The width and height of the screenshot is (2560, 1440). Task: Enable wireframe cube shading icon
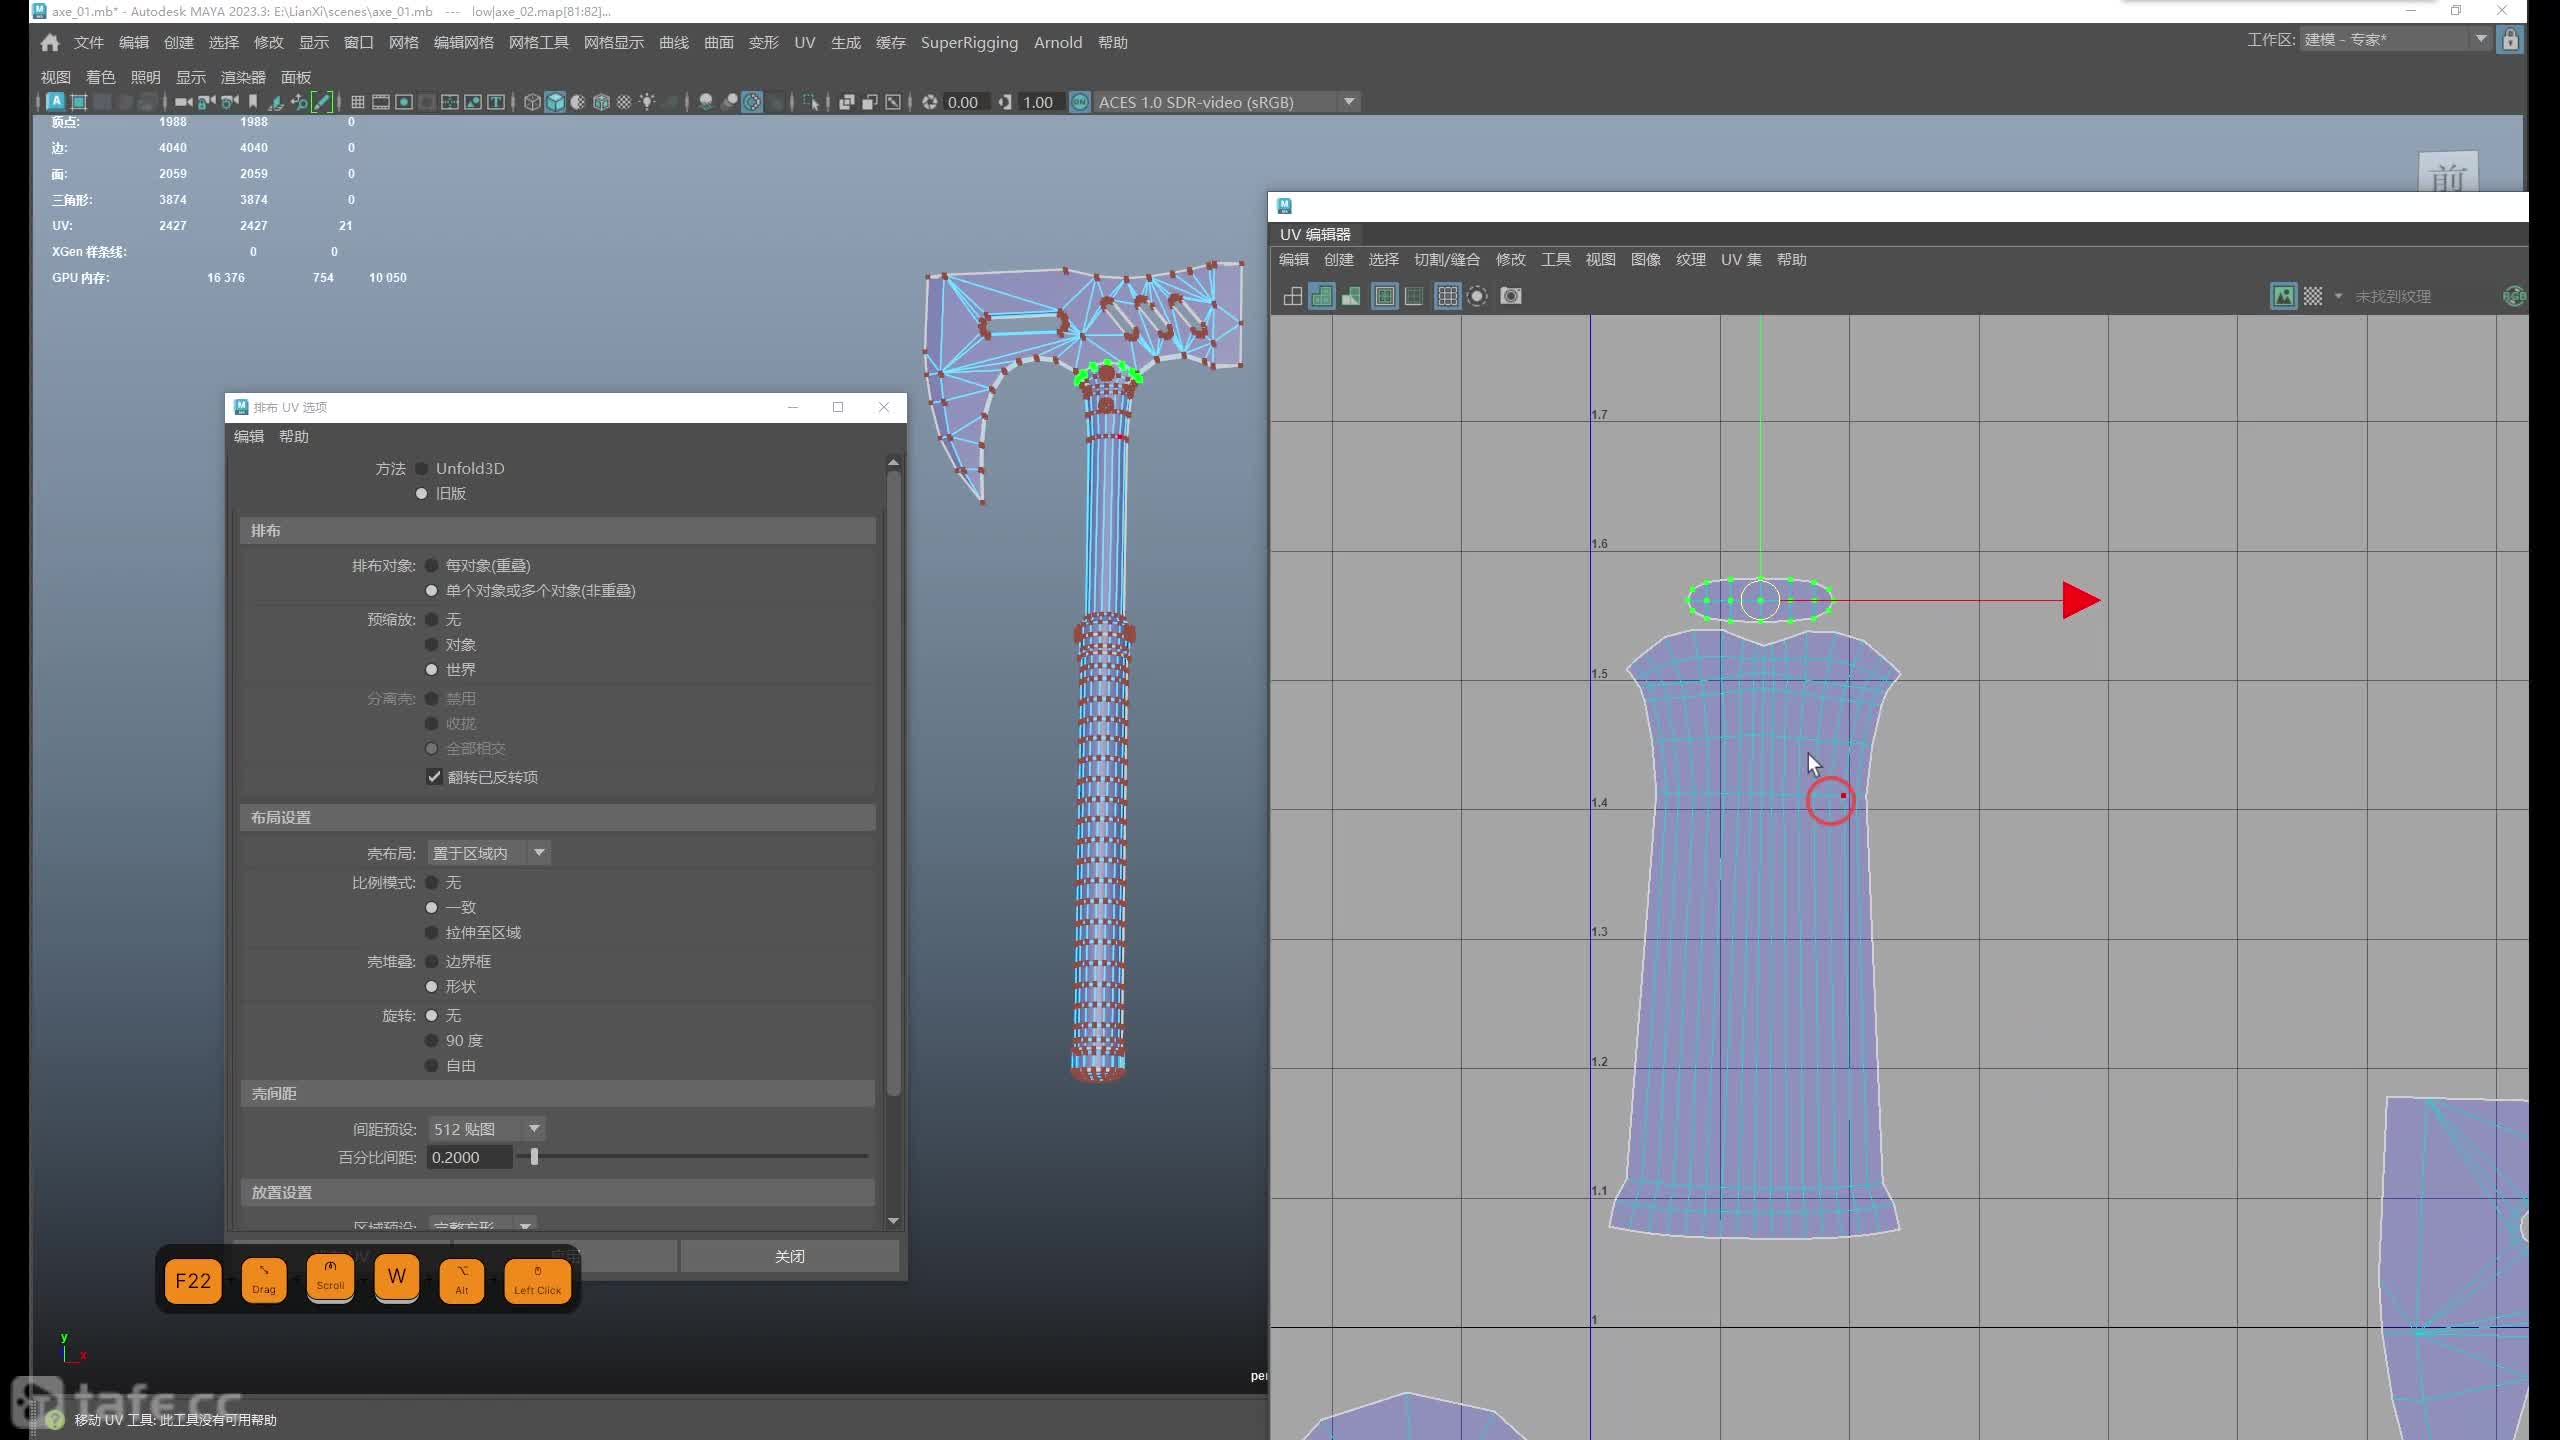click(532, 102)
